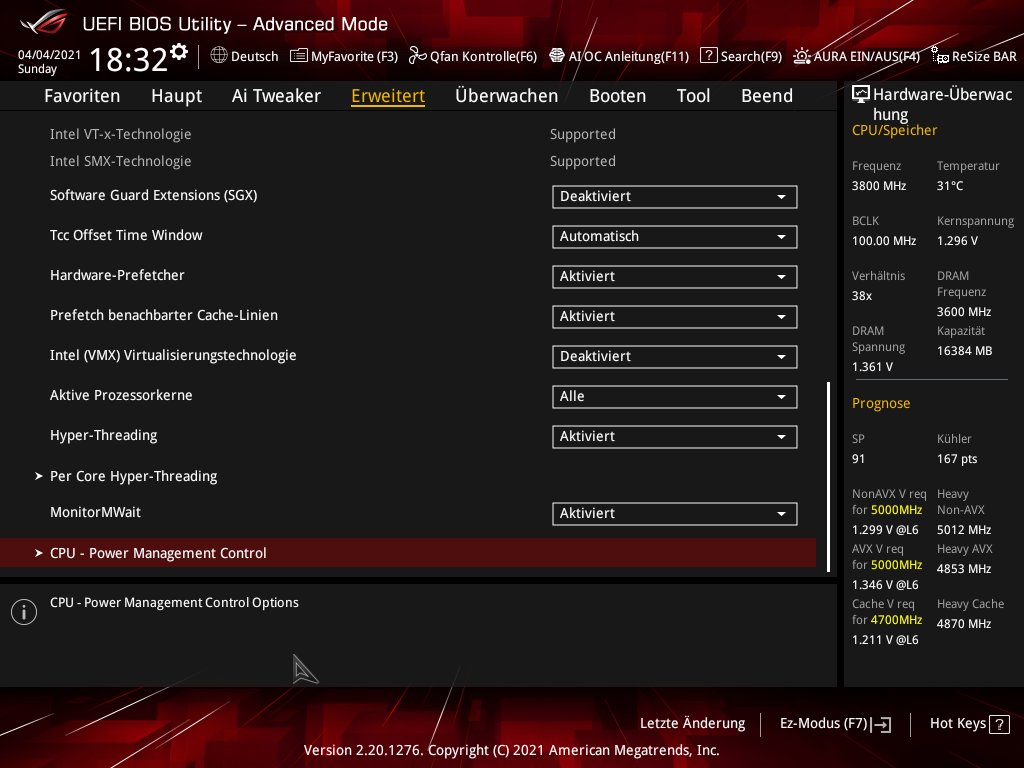Click the CPU/Speicher heading
The height and width of the screenshot is (768, 1024).
click(x=894, y=131)
